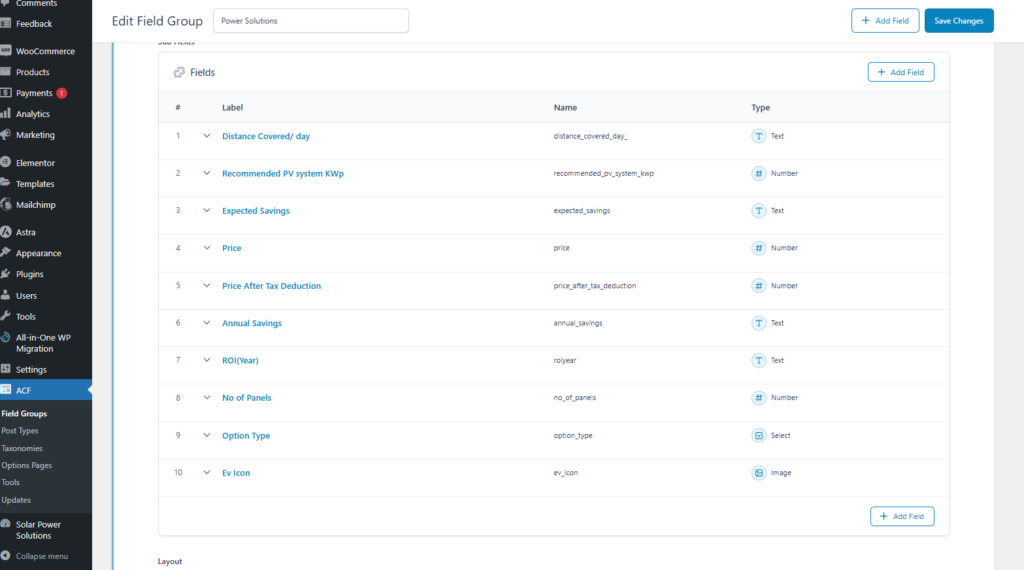Open the Solar Power Solutions icon
This screenshot has height=570, width=1024.
[6, 524]
